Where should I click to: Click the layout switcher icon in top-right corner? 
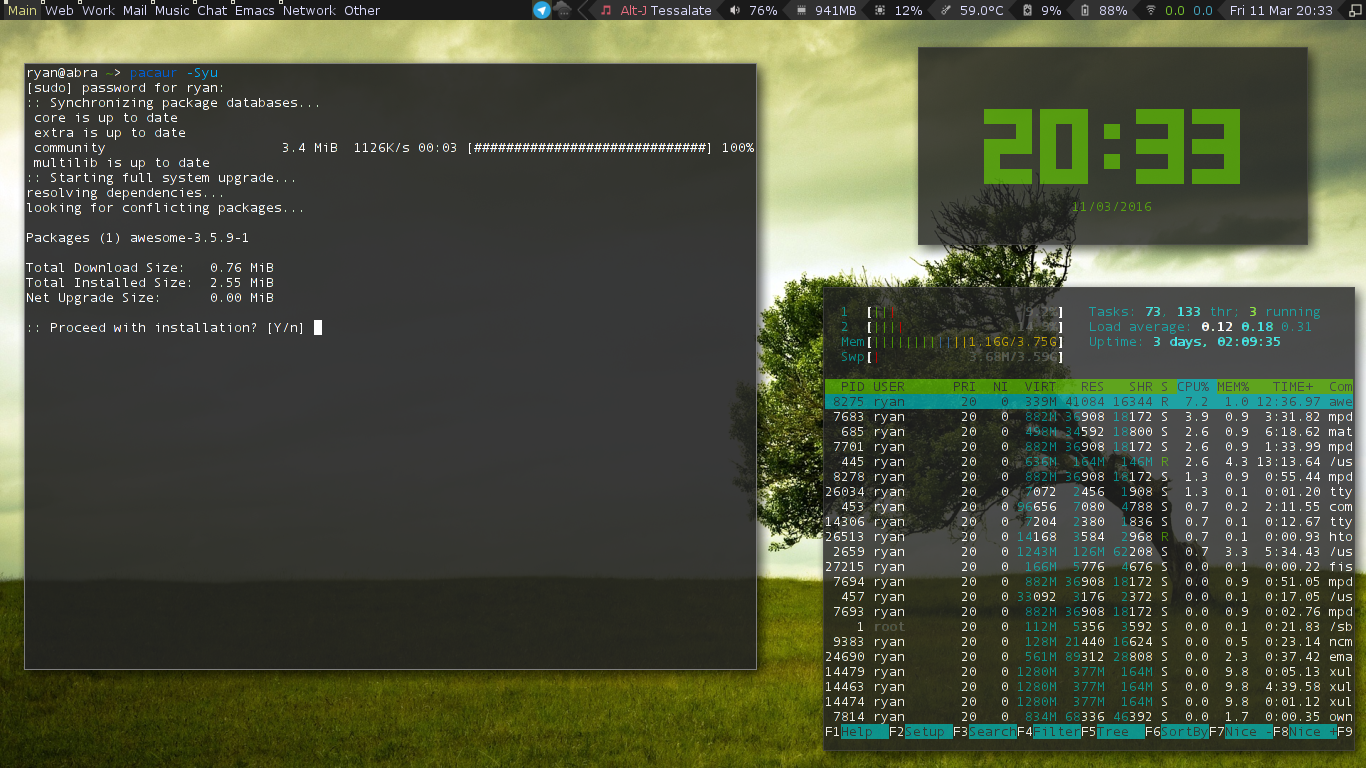[1353, 10]
